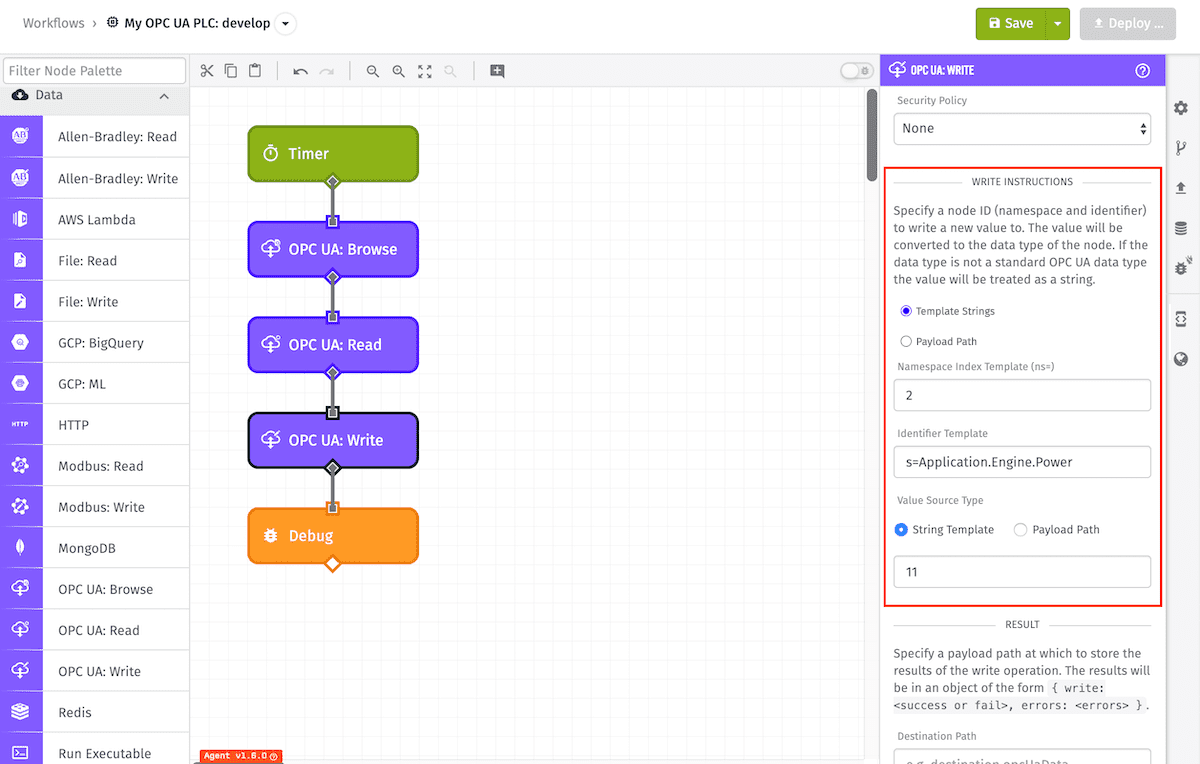Select the Modbus: Read palette node

point(95,466)
